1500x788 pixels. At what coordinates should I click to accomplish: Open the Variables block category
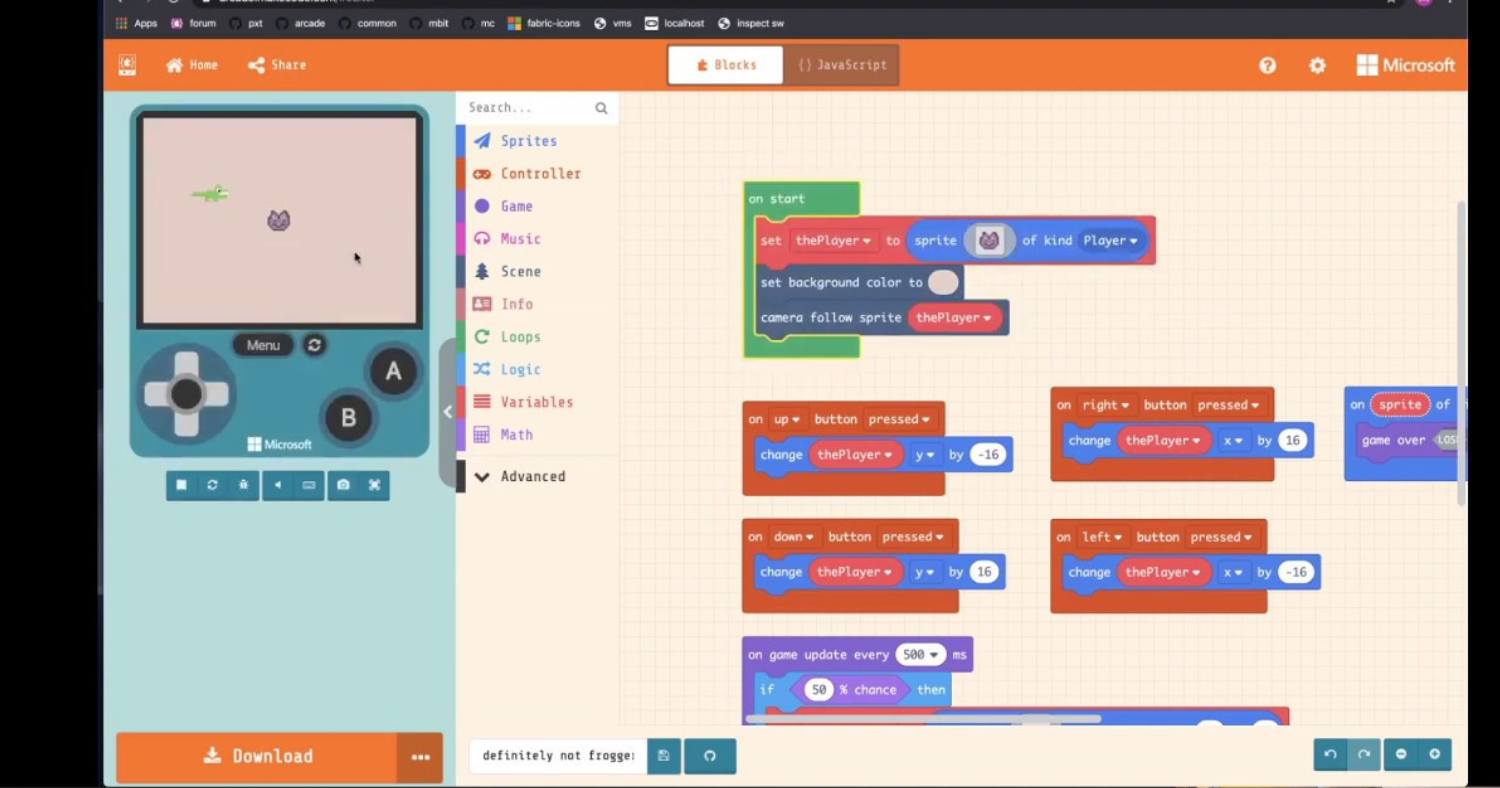pos(538,402)
